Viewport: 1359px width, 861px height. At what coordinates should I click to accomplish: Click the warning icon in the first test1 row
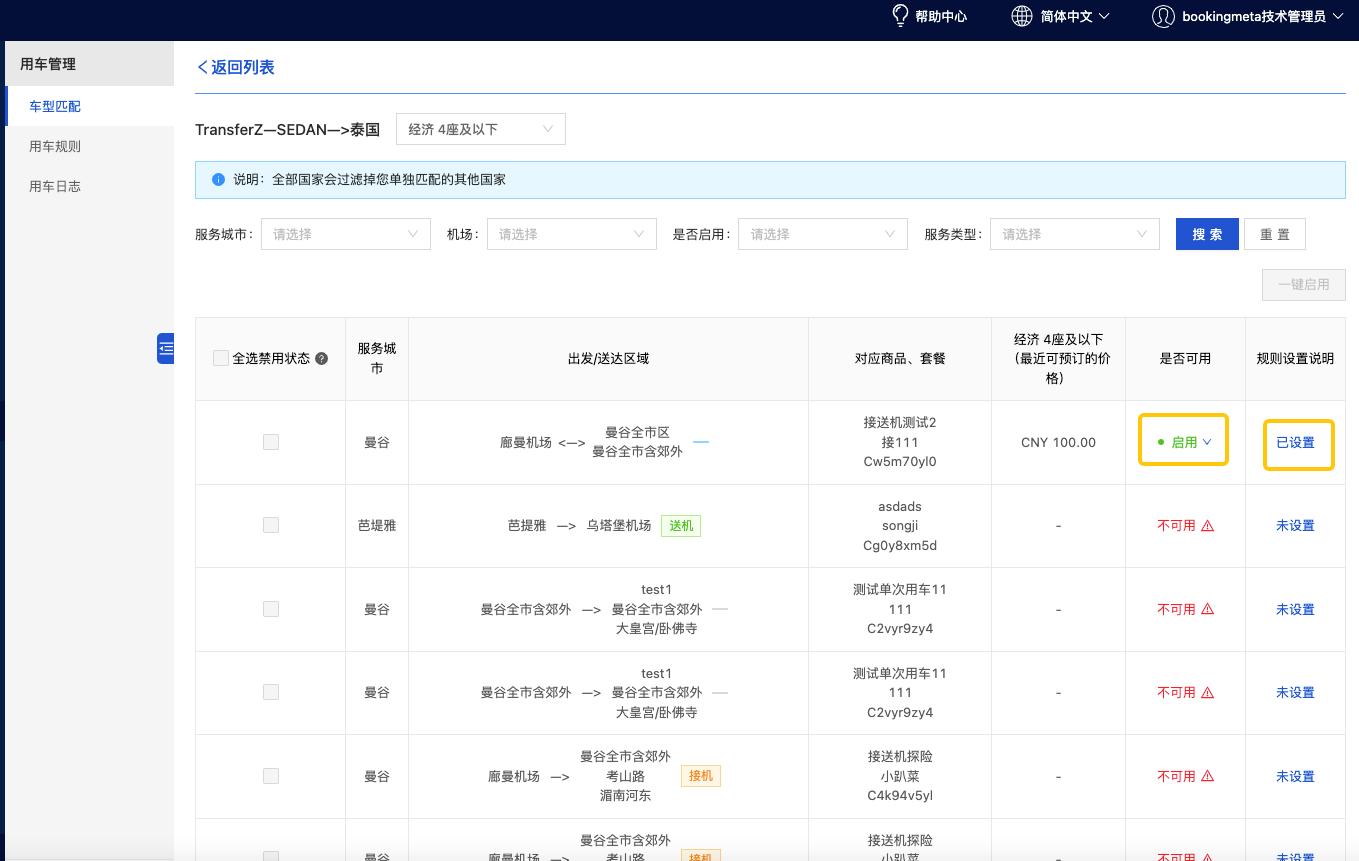click(1208, 608)
